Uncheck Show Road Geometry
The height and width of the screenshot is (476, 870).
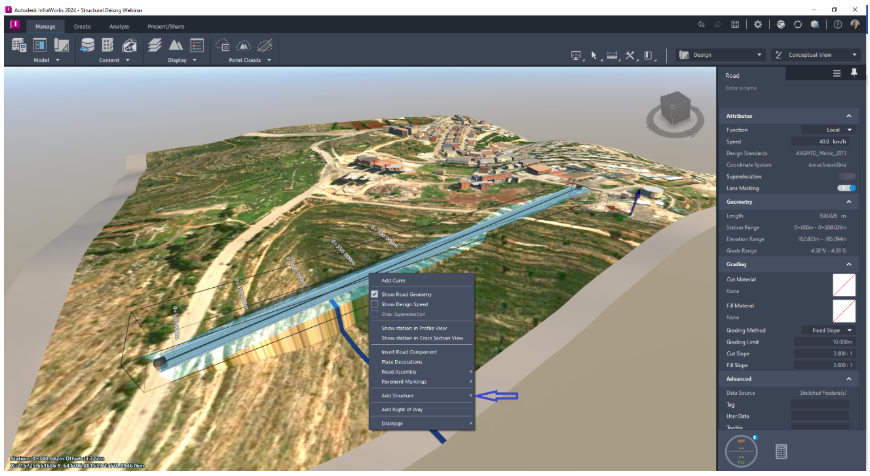tap(375, 294)
